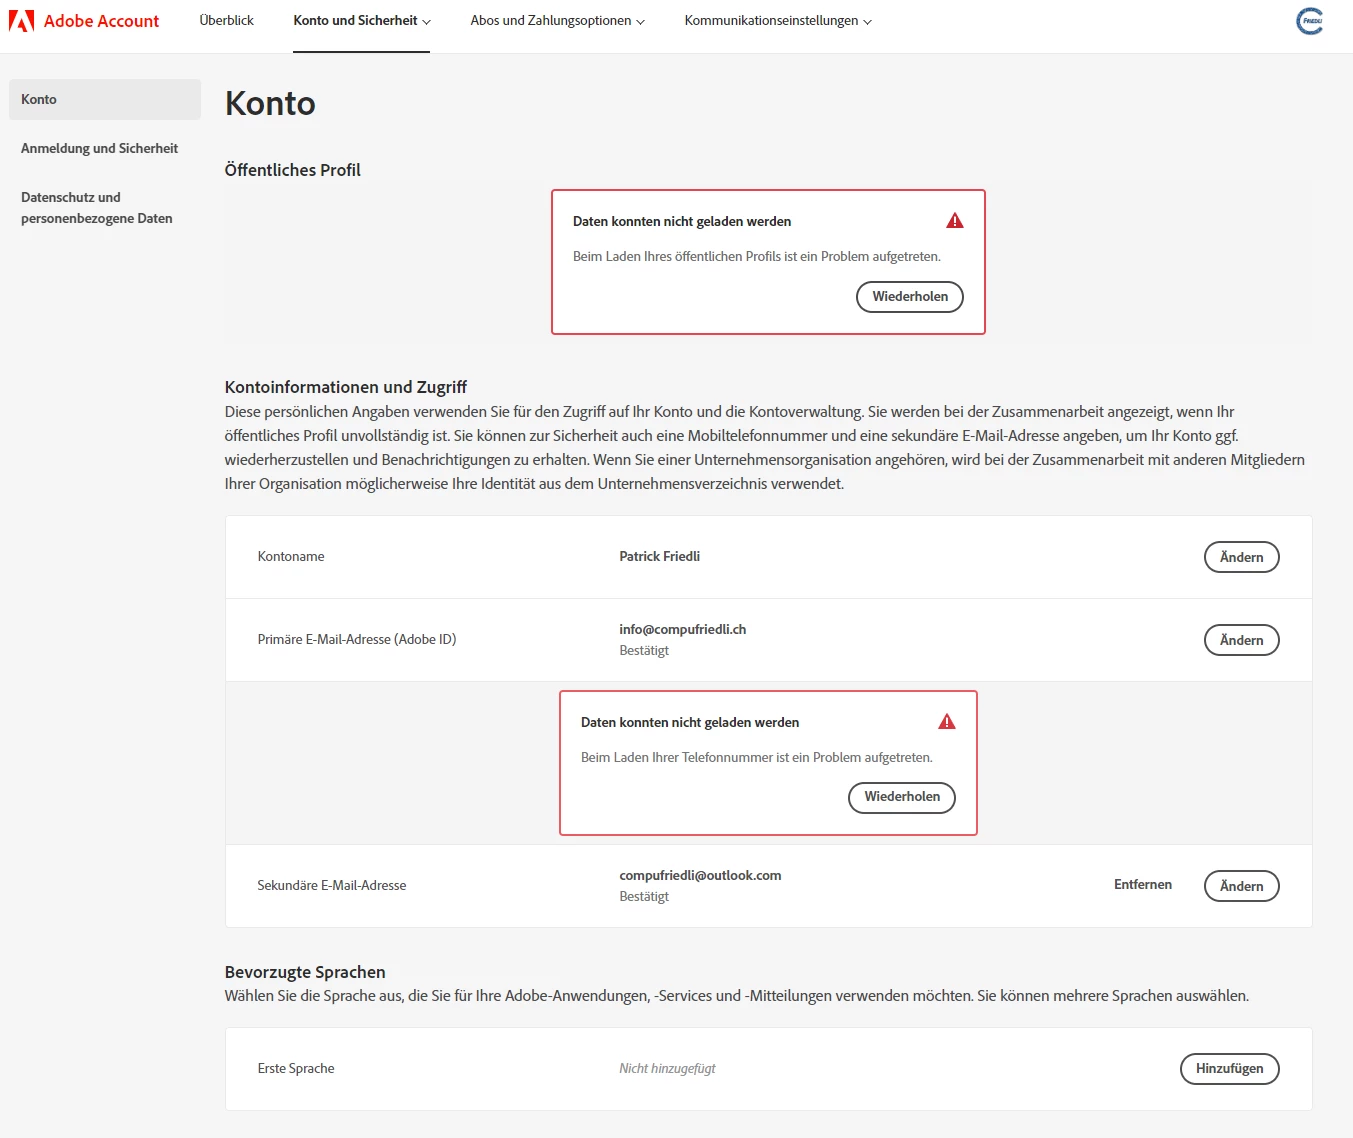Change the Kontoname
The image size is (1353, 1138).
[1242, 557]
